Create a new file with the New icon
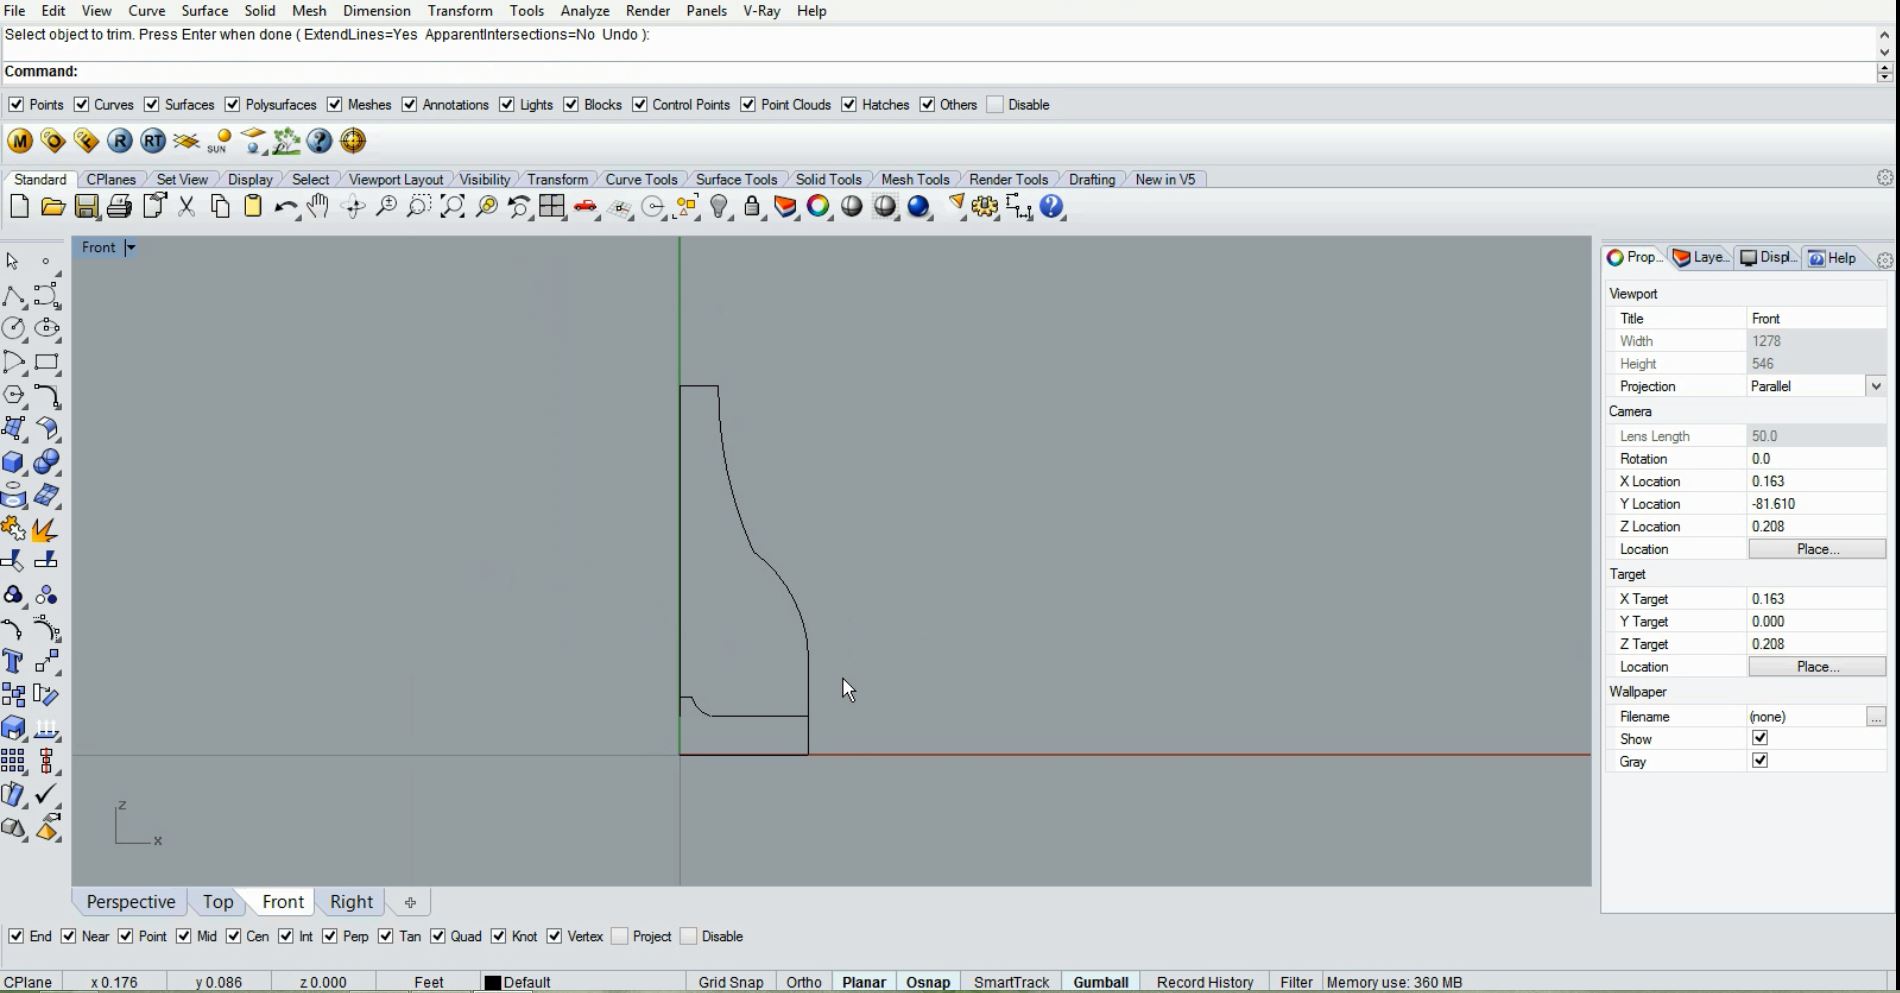This screenshot has width=1900, height=993. tap(19, 207)
